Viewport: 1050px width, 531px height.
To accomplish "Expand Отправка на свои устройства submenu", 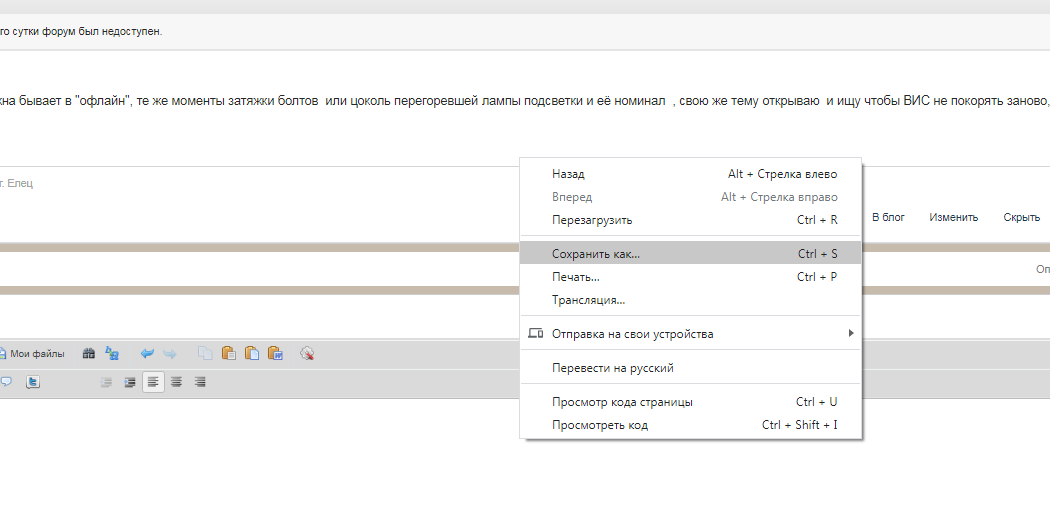I will (x=690, y=333).
